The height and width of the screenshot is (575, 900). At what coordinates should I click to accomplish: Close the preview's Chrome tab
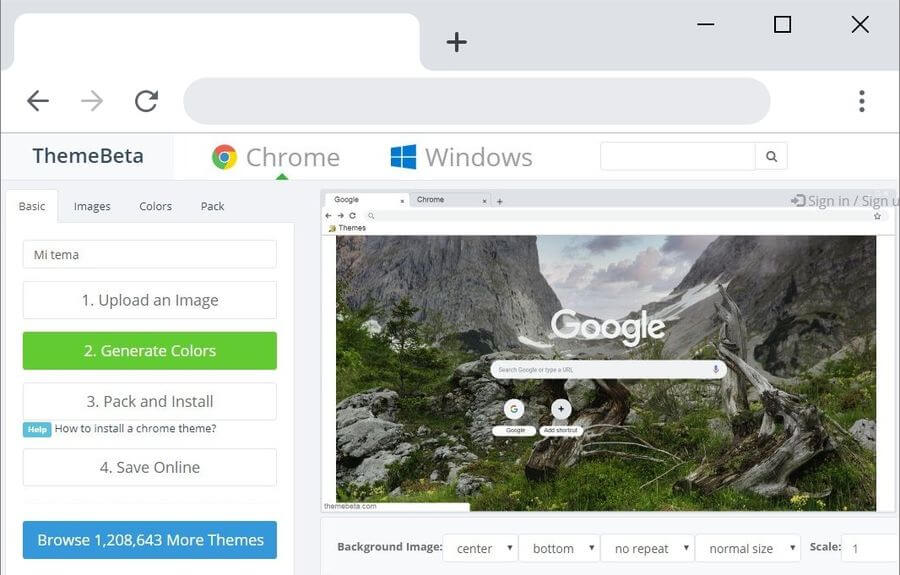484,201
